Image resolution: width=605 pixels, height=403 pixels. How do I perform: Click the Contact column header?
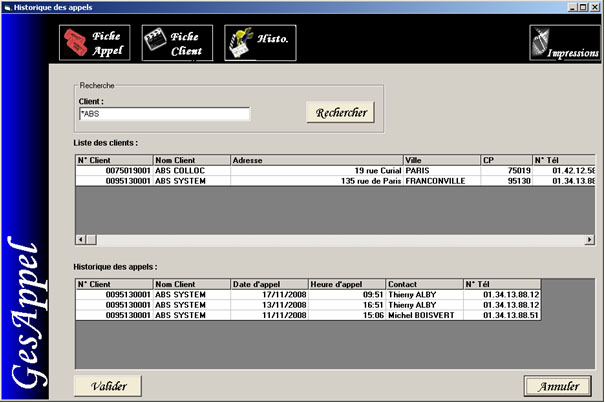coord(424,284)
